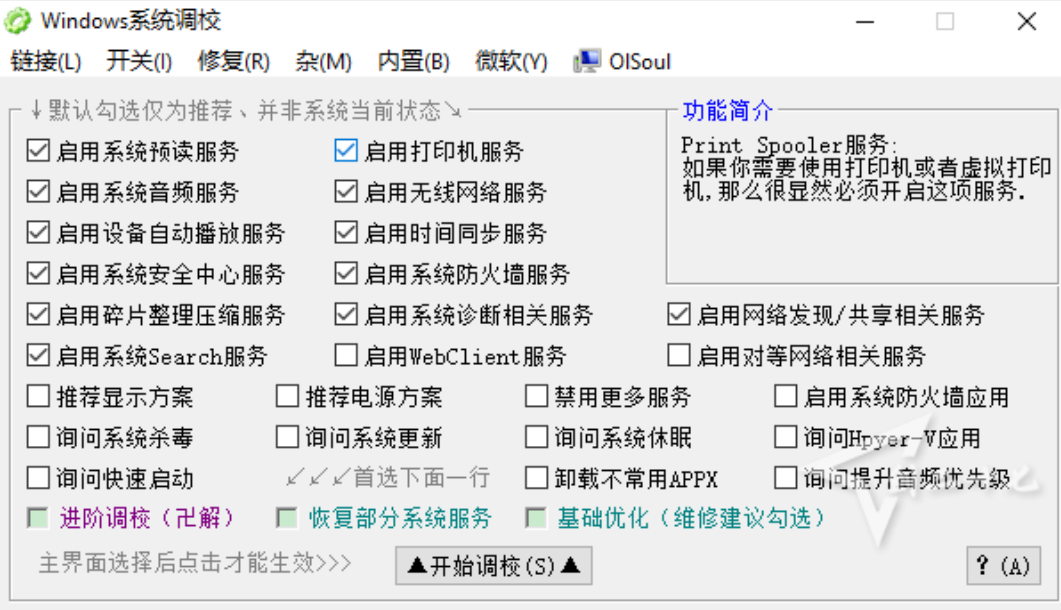
Task: Enable 询问Hpyer-V应用 option
Action: [x=786, y=437]
